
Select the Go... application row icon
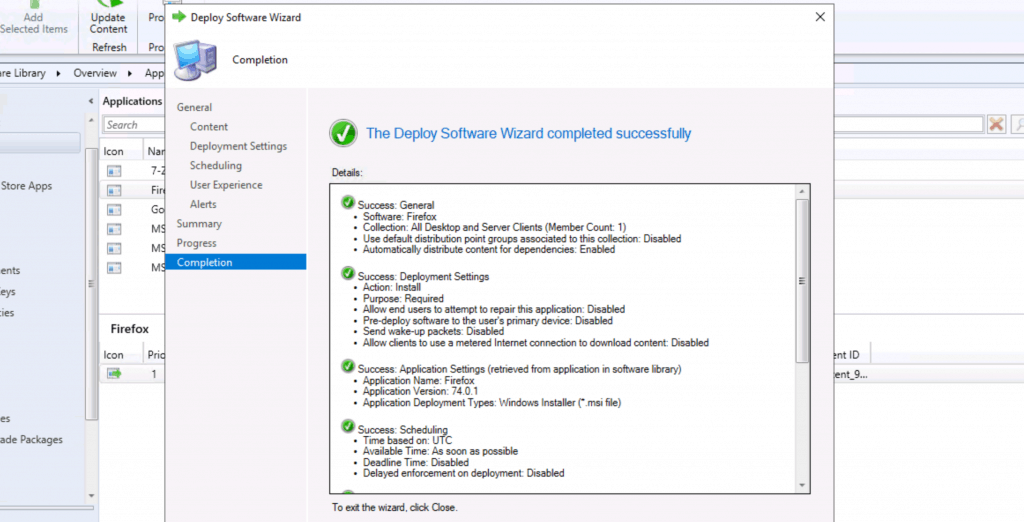pyautogui.click(x=114, y=210)
